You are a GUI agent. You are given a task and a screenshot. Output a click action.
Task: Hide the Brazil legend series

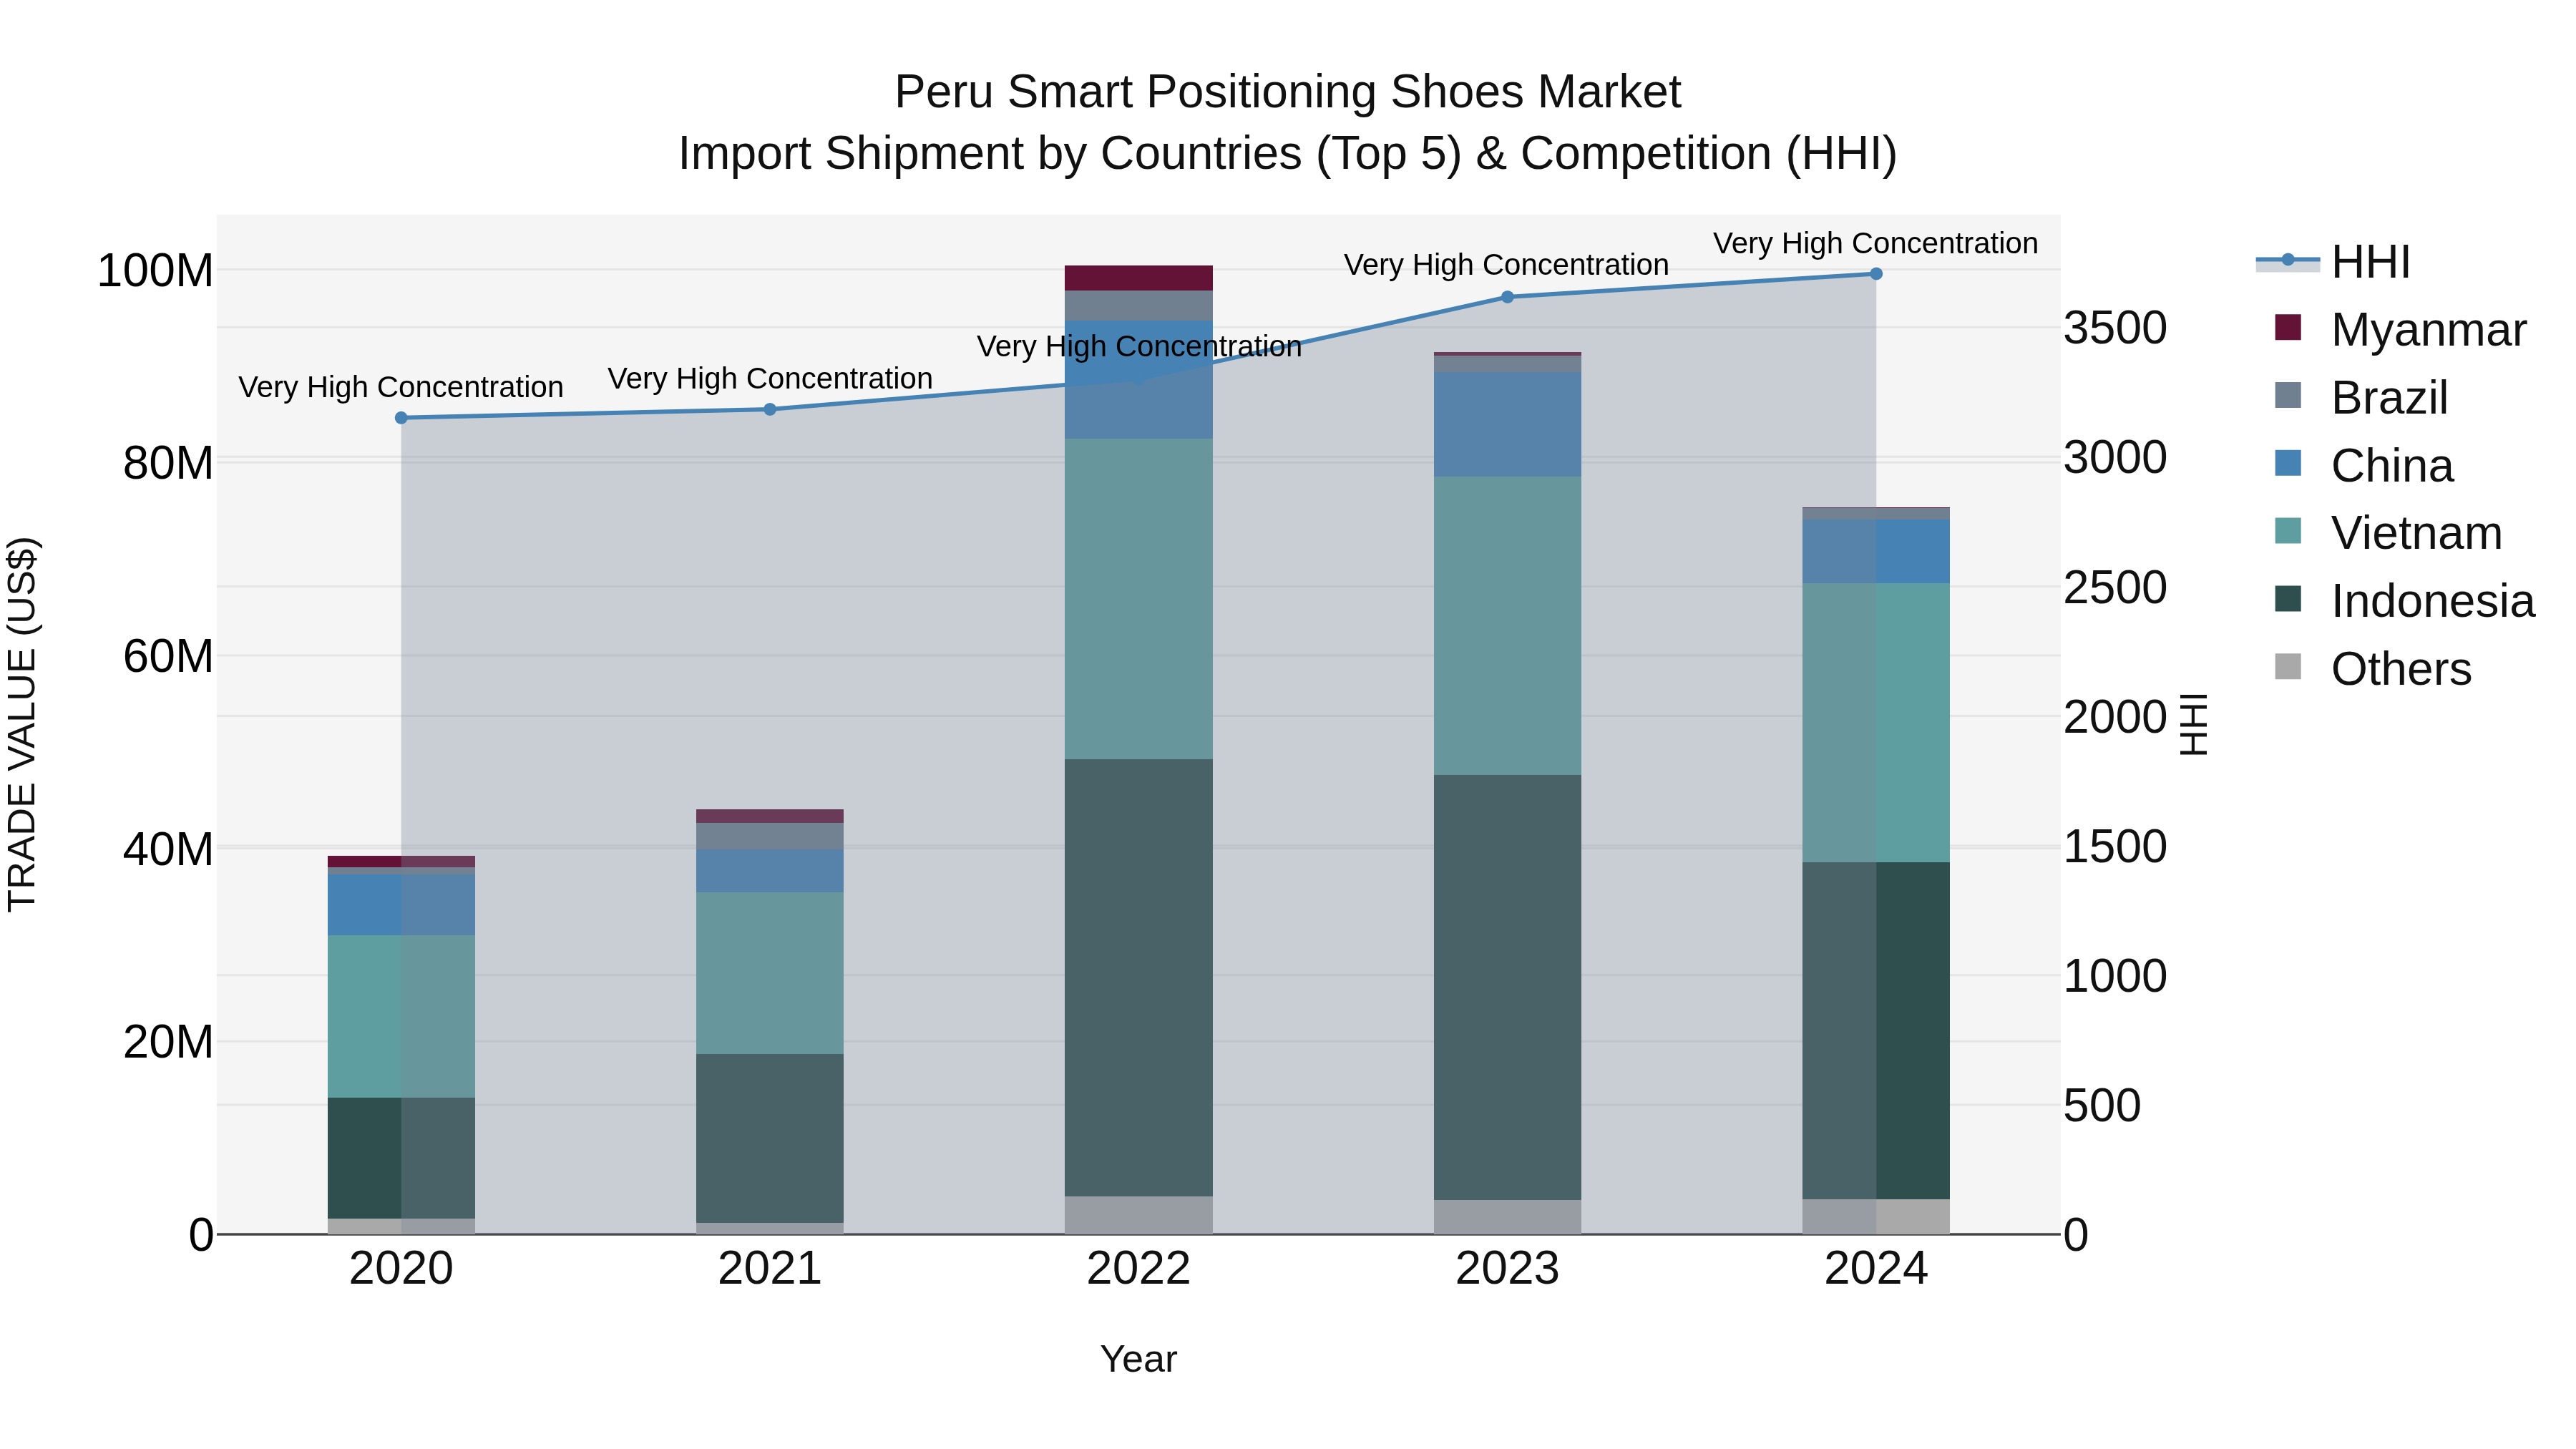(x=2361, y=398)
